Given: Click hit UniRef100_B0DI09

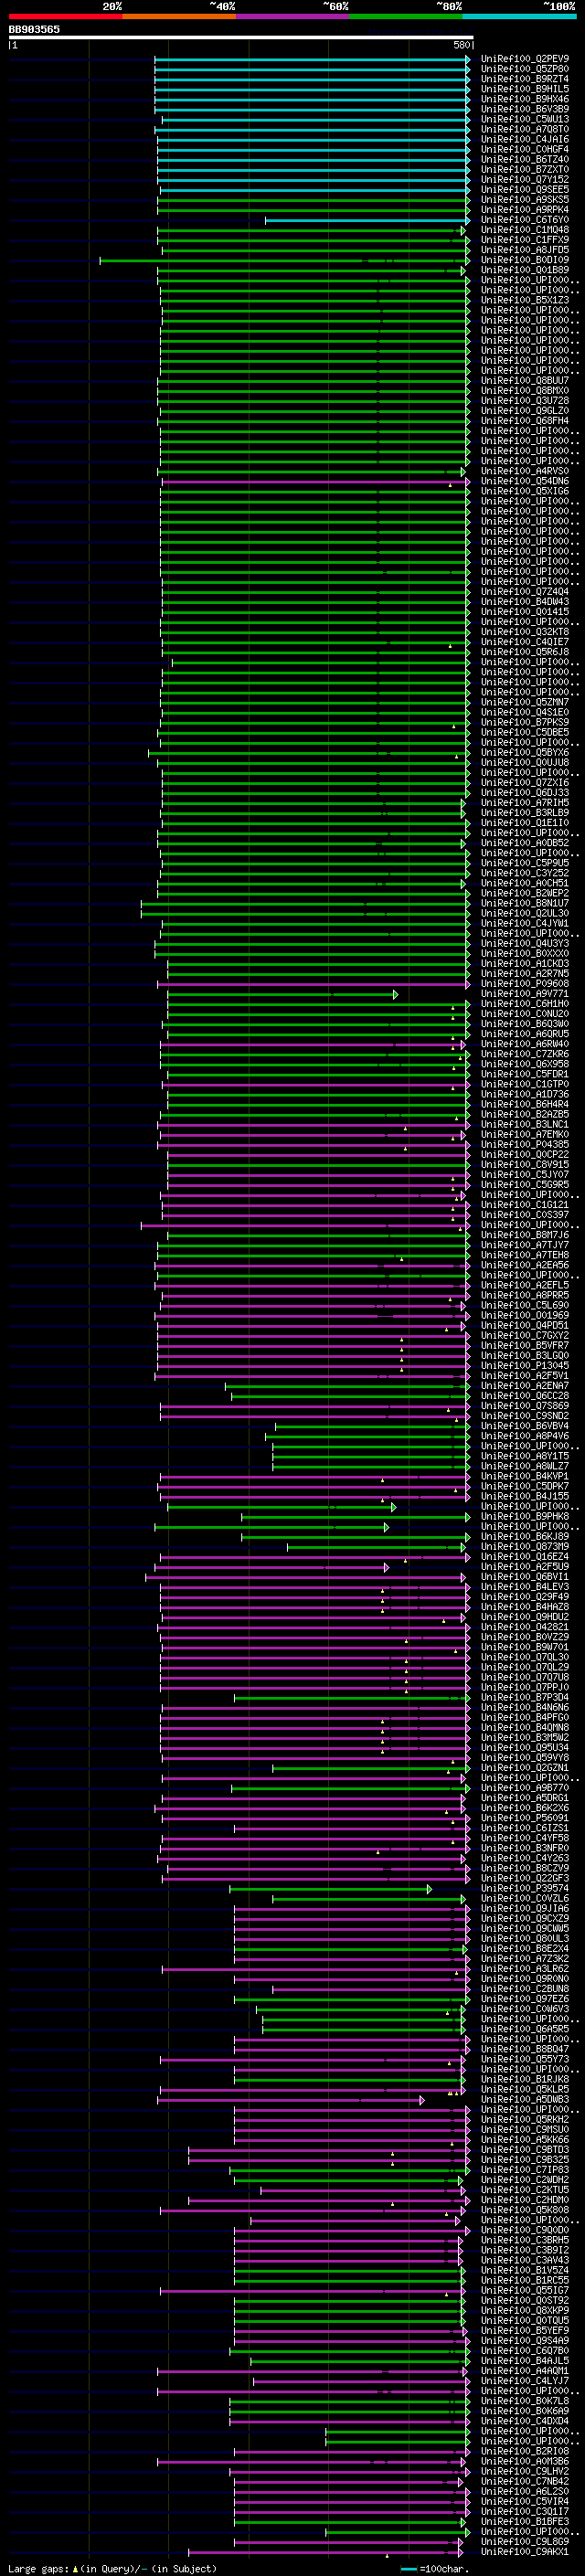Looking at the screenshot, I should click(525, 260).
